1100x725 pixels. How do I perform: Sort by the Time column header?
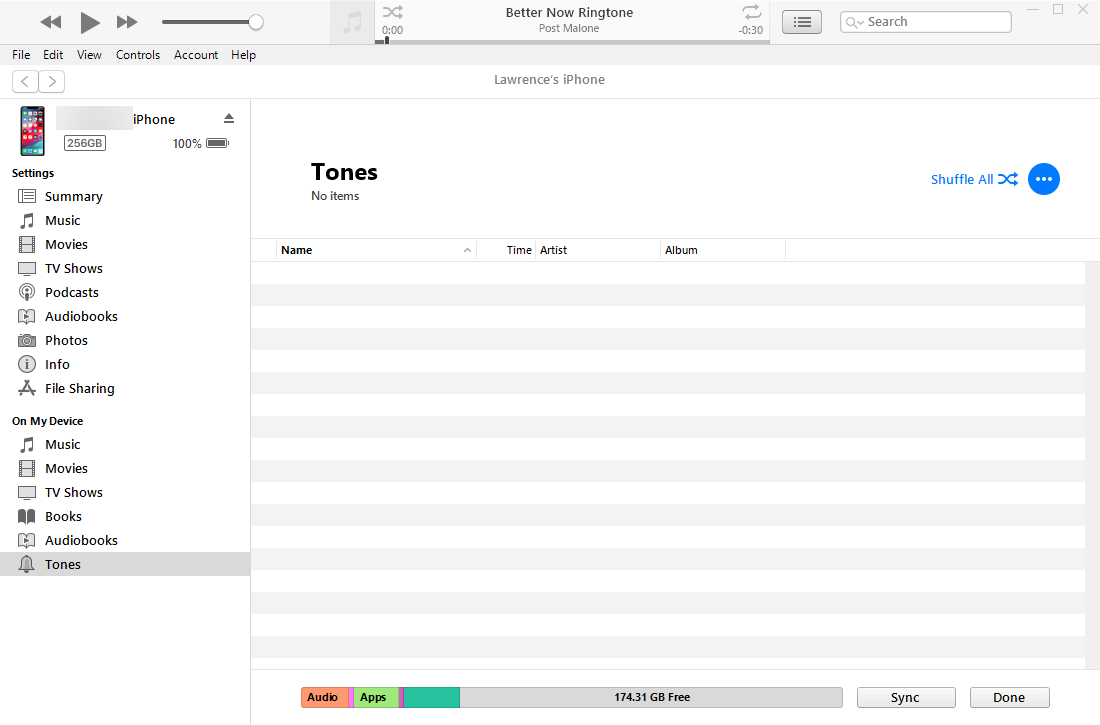tap(507, 250)
